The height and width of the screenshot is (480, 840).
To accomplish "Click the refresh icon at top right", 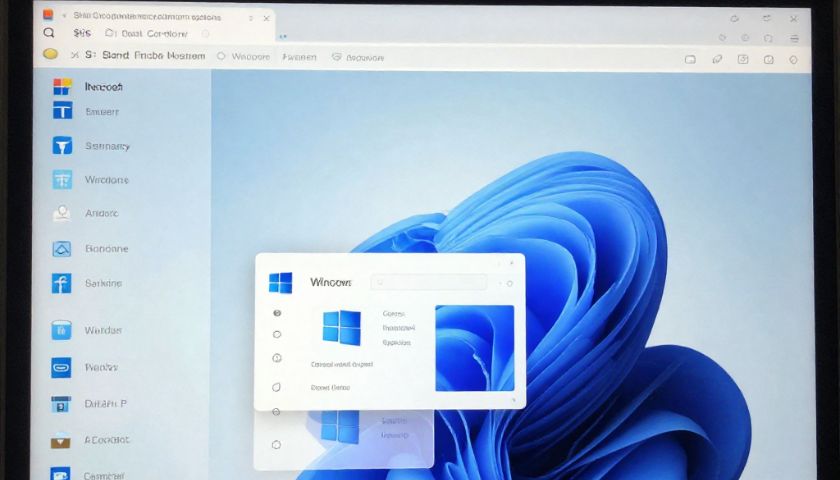I will pos(734,19).
